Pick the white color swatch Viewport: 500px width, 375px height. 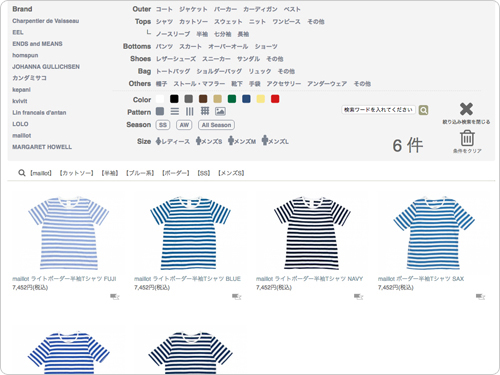pos(160,99)
